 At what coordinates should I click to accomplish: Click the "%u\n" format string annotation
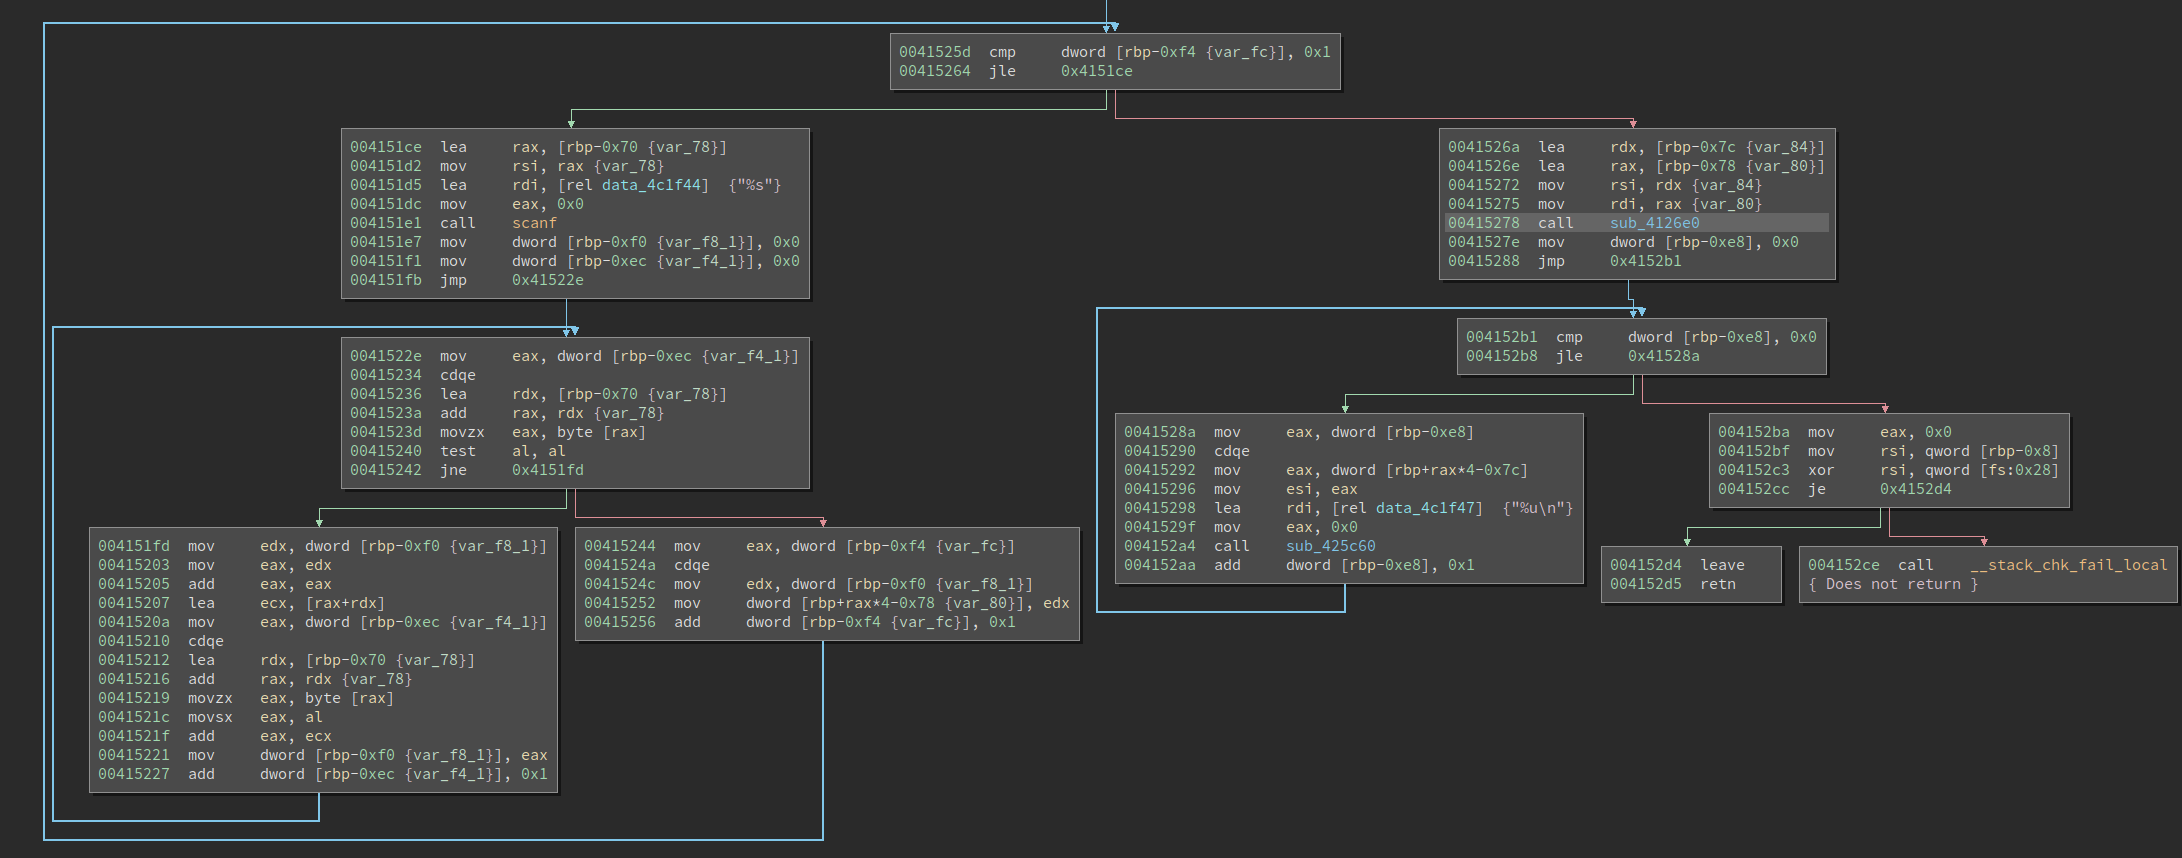(x=1538, y=508)
